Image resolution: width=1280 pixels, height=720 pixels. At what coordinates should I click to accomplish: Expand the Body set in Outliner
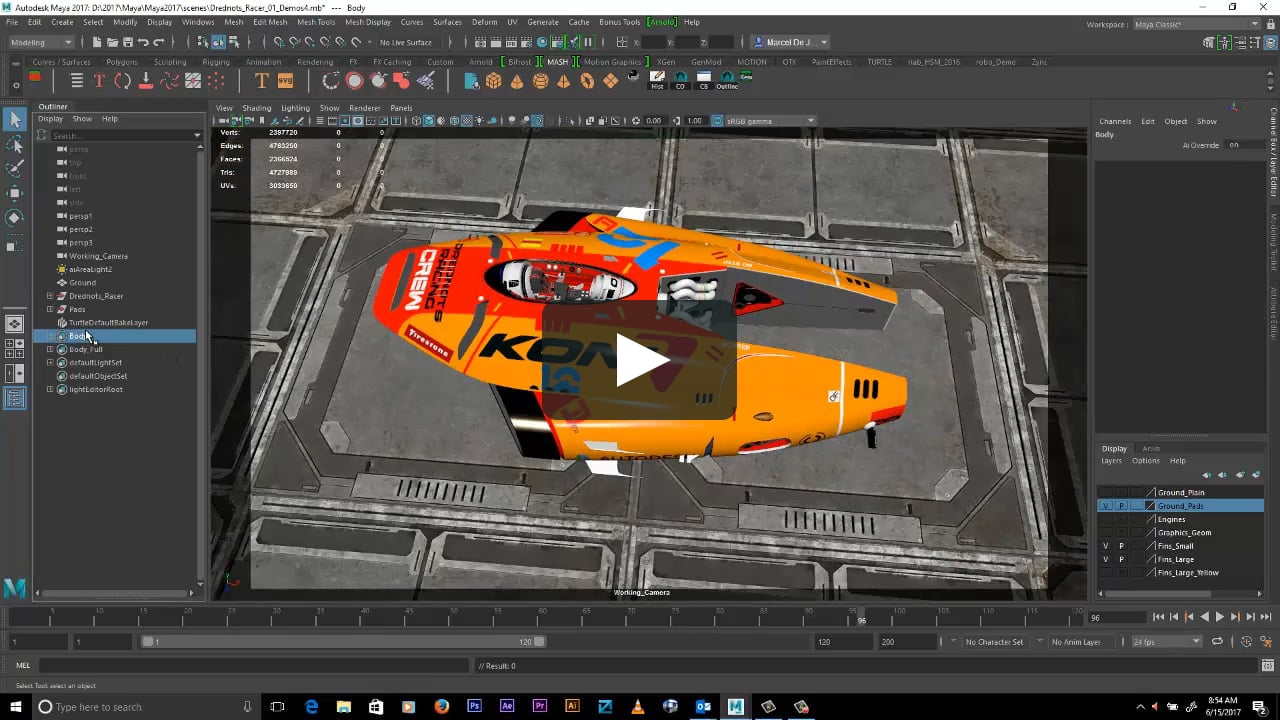[x=50, y=336]
